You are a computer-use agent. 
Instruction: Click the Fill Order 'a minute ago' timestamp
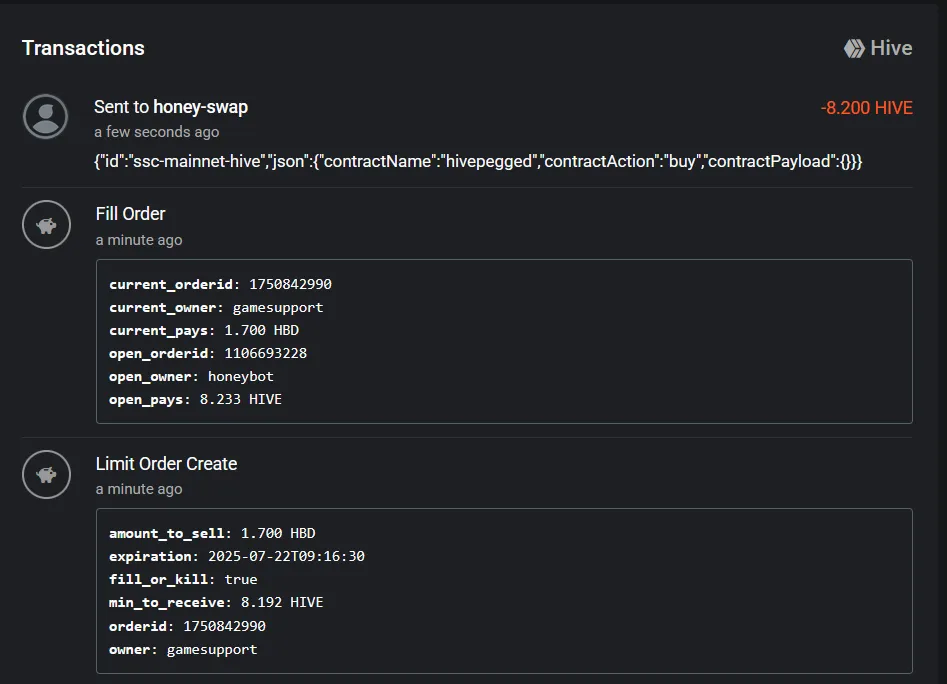(x=139, y=240)
